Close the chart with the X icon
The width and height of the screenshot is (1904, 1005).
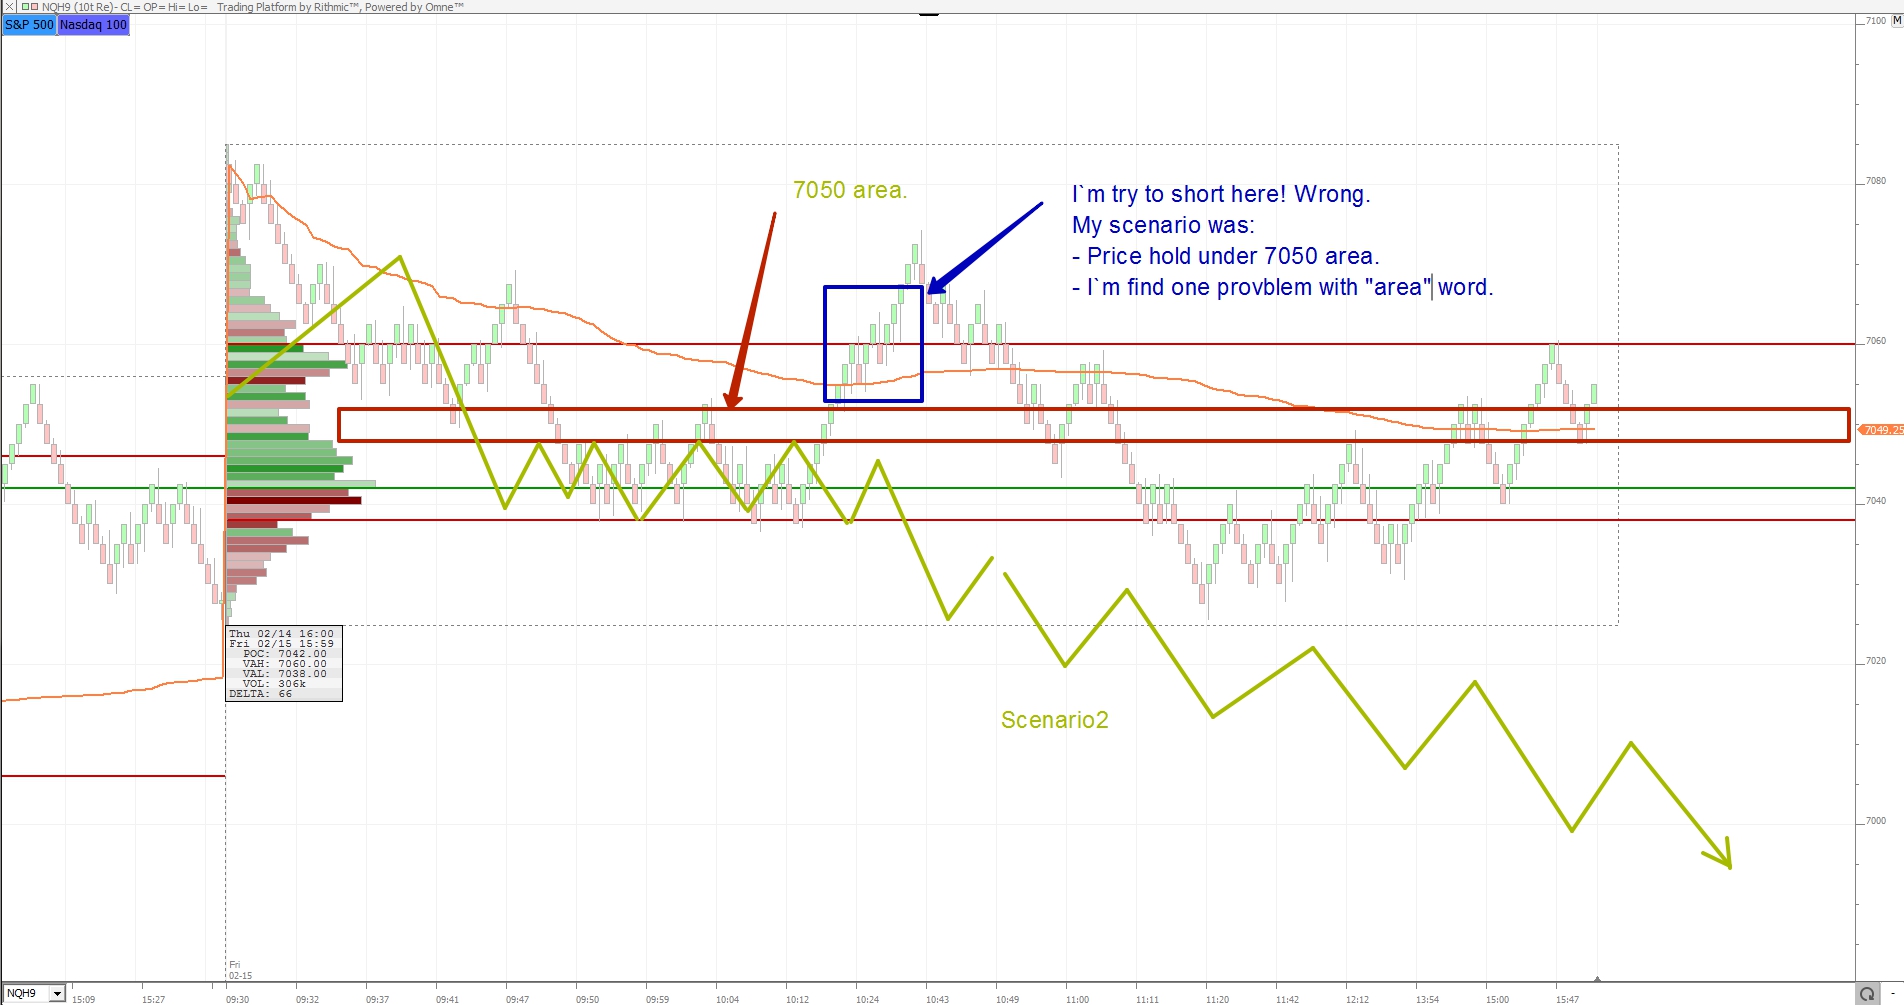tap(9, 7)
